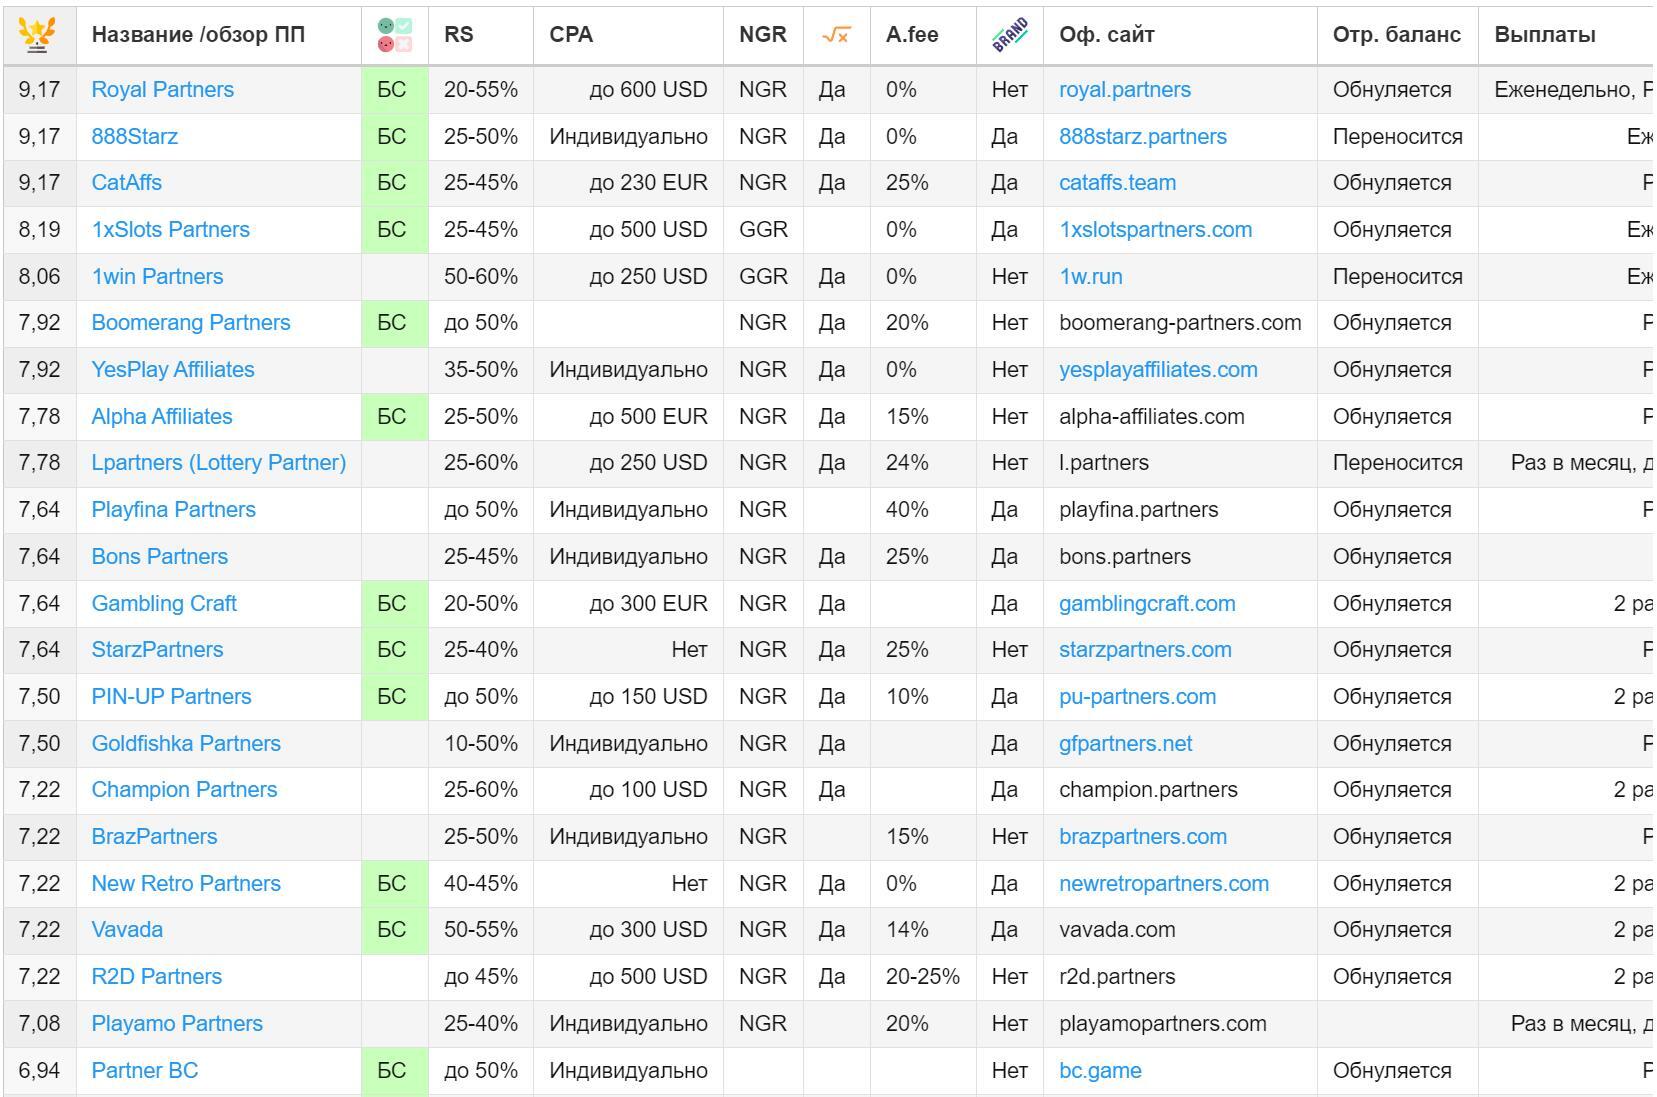Open the Gambling Craft review
Viewport: 1657px width, 1097px height.
(x=164, y=603)
